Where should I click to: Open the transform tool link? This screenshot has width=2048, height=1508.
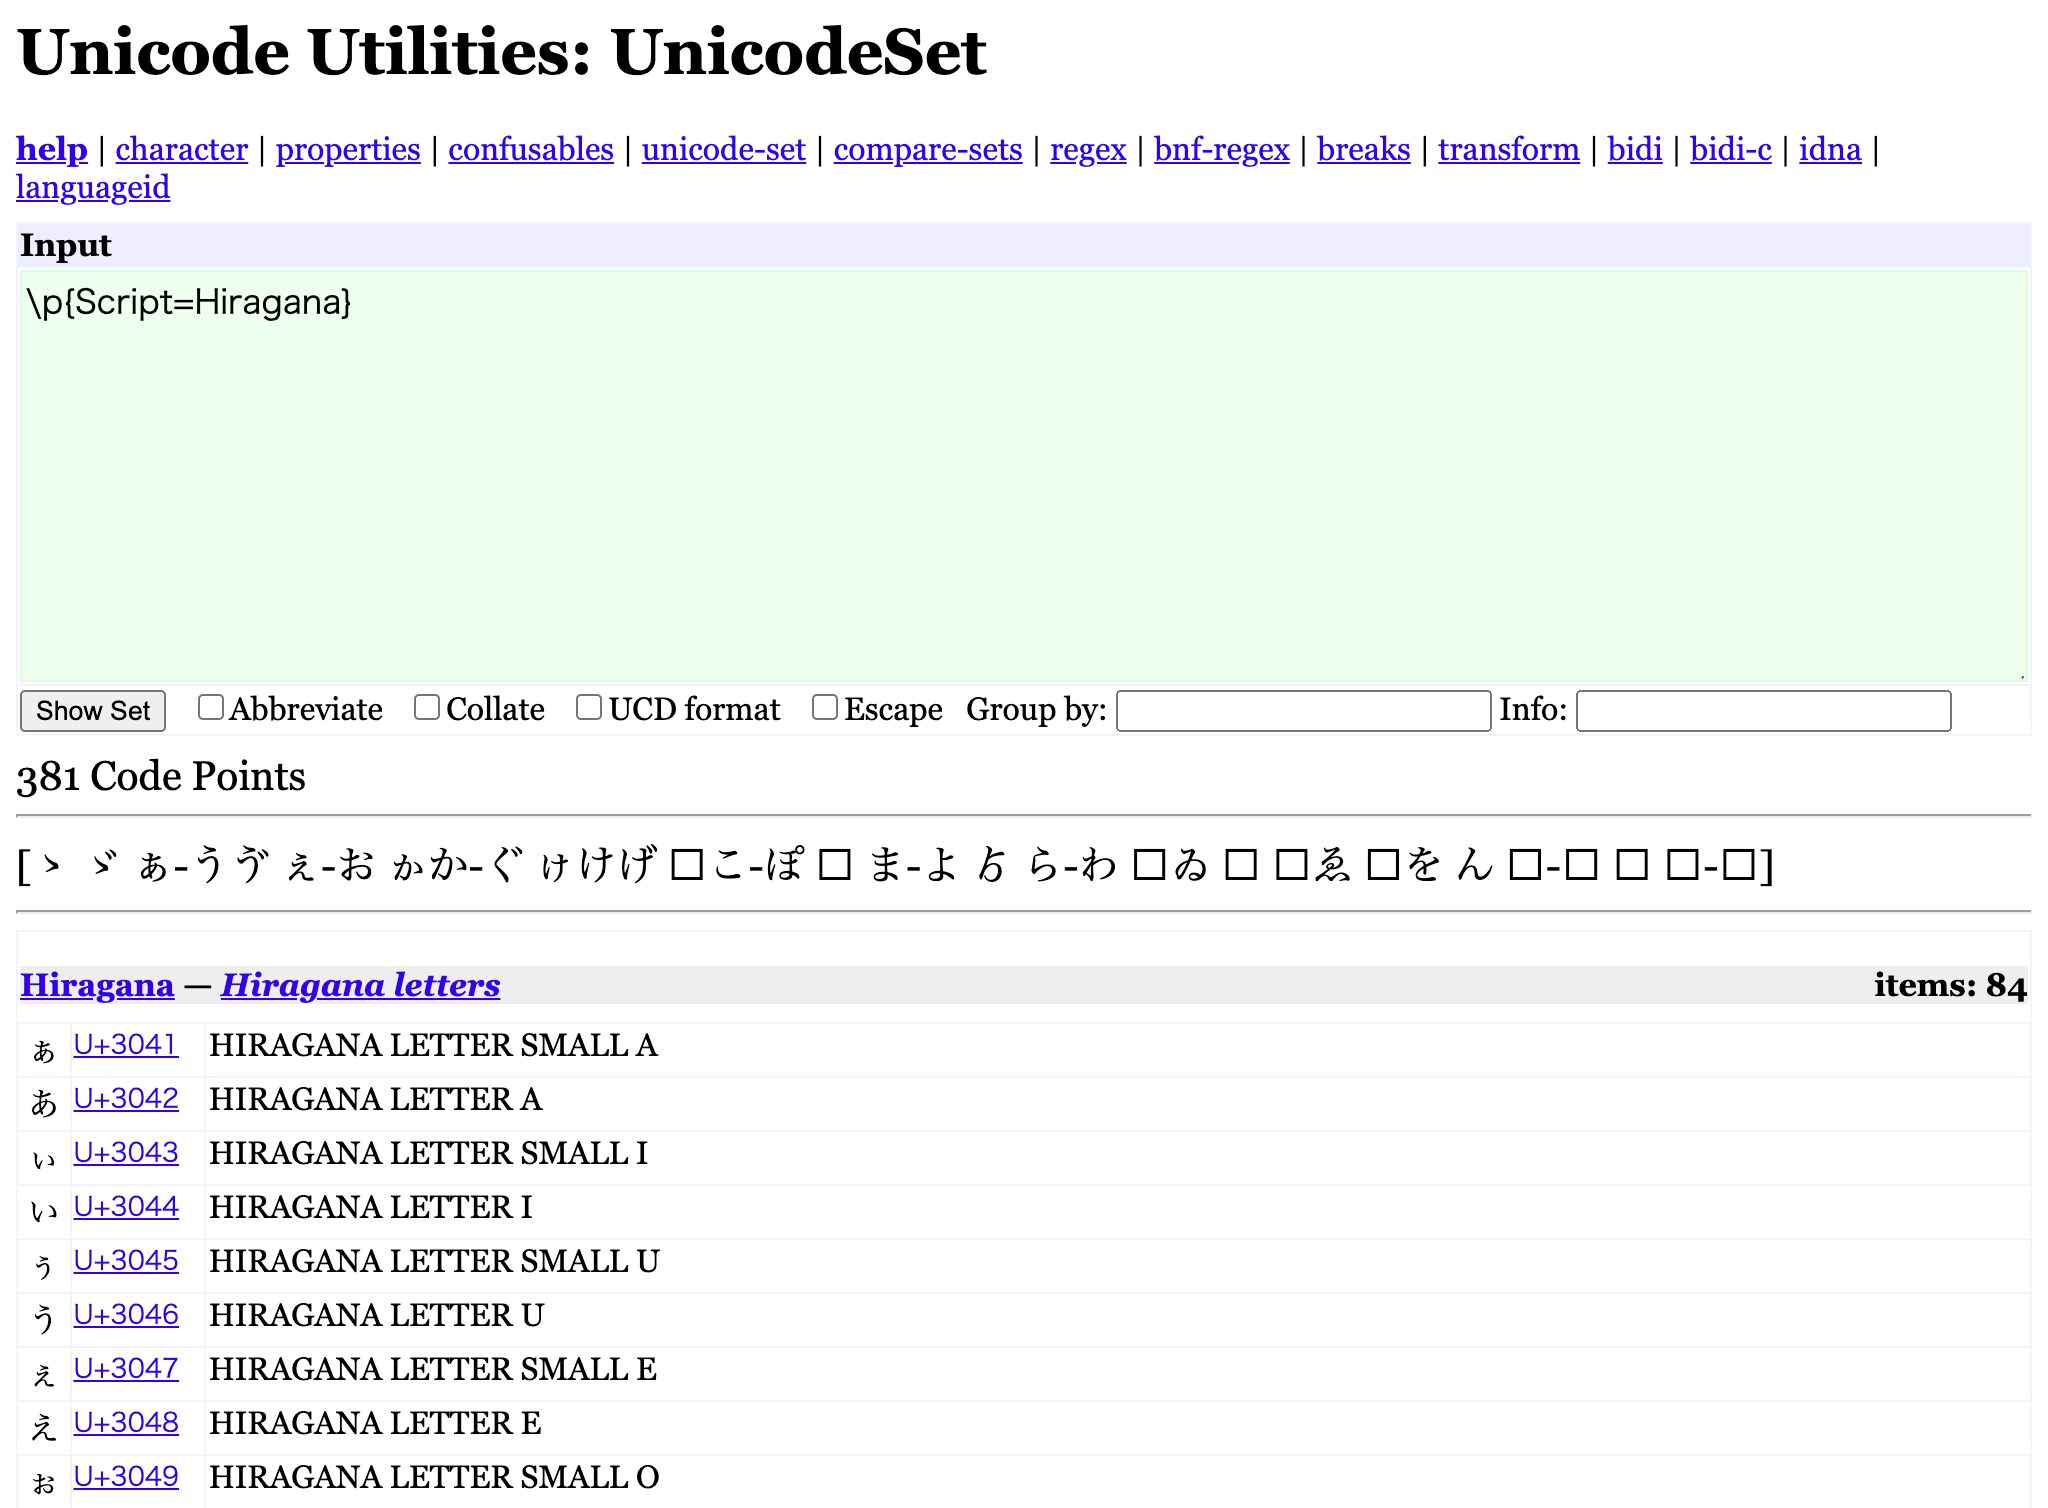point(1508,149)
